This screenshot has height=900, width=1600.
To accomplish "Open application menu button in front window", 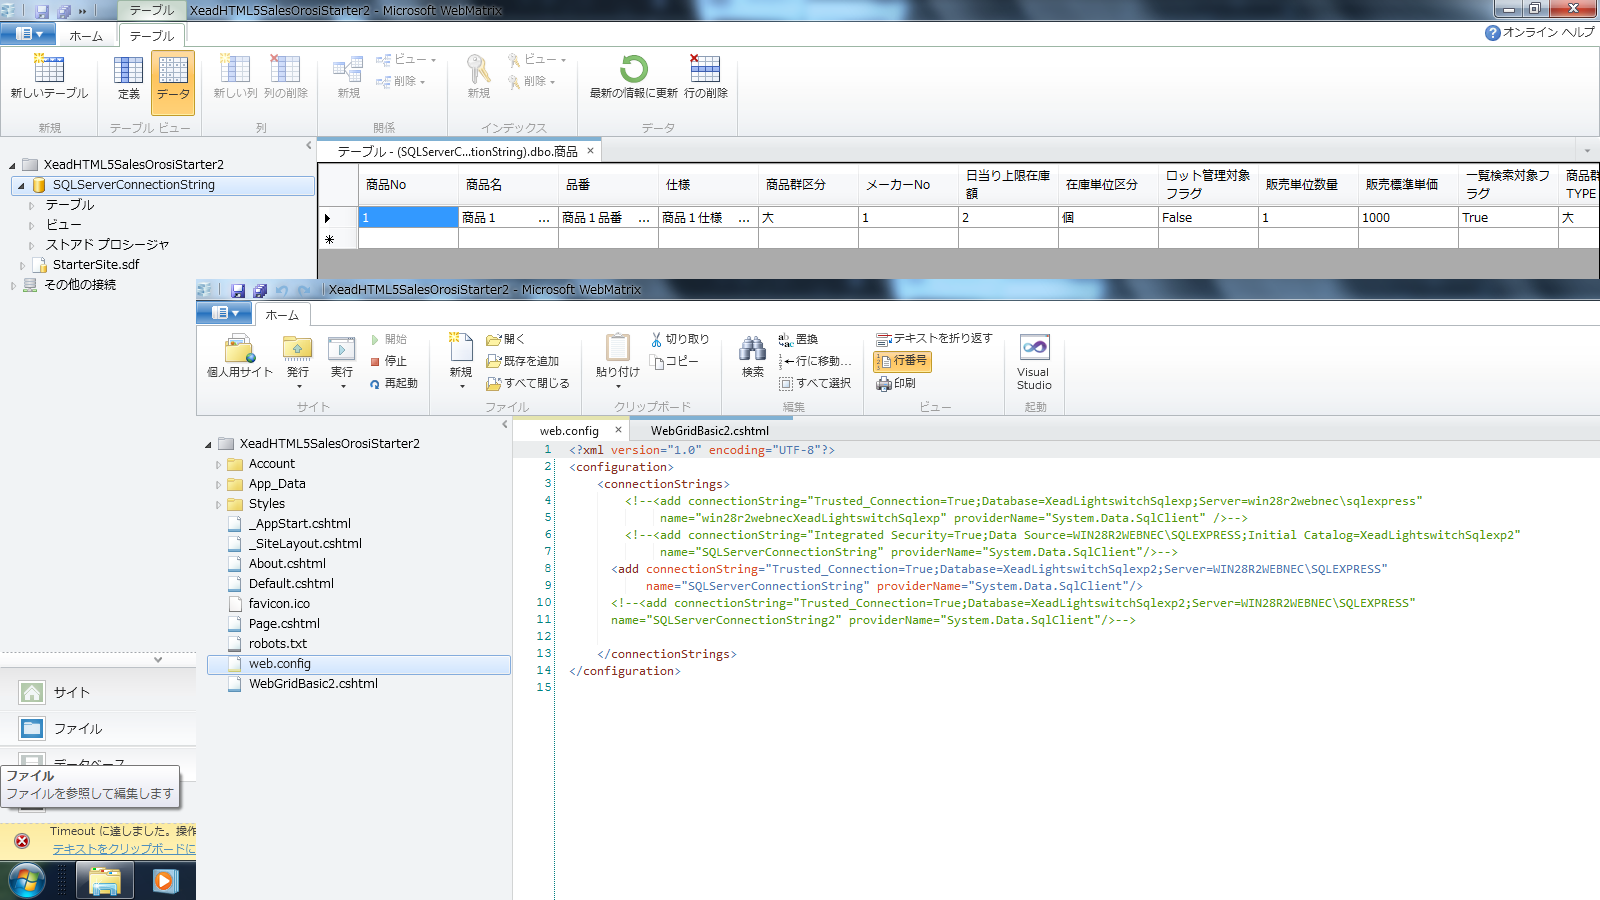I will (225, 313).
